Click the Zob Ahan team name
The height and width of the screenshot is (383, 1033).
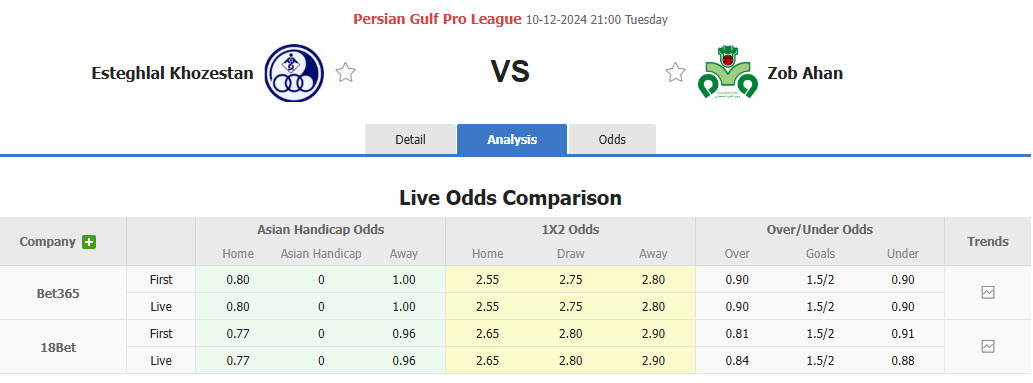coord(805,73)
